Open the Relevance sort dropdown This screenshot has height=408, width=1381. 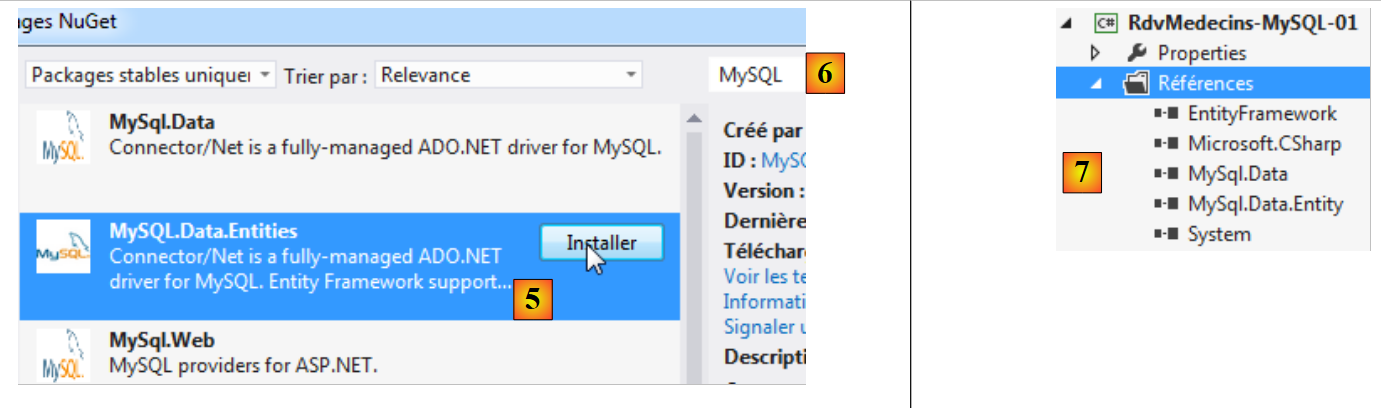tap(508, 75)
